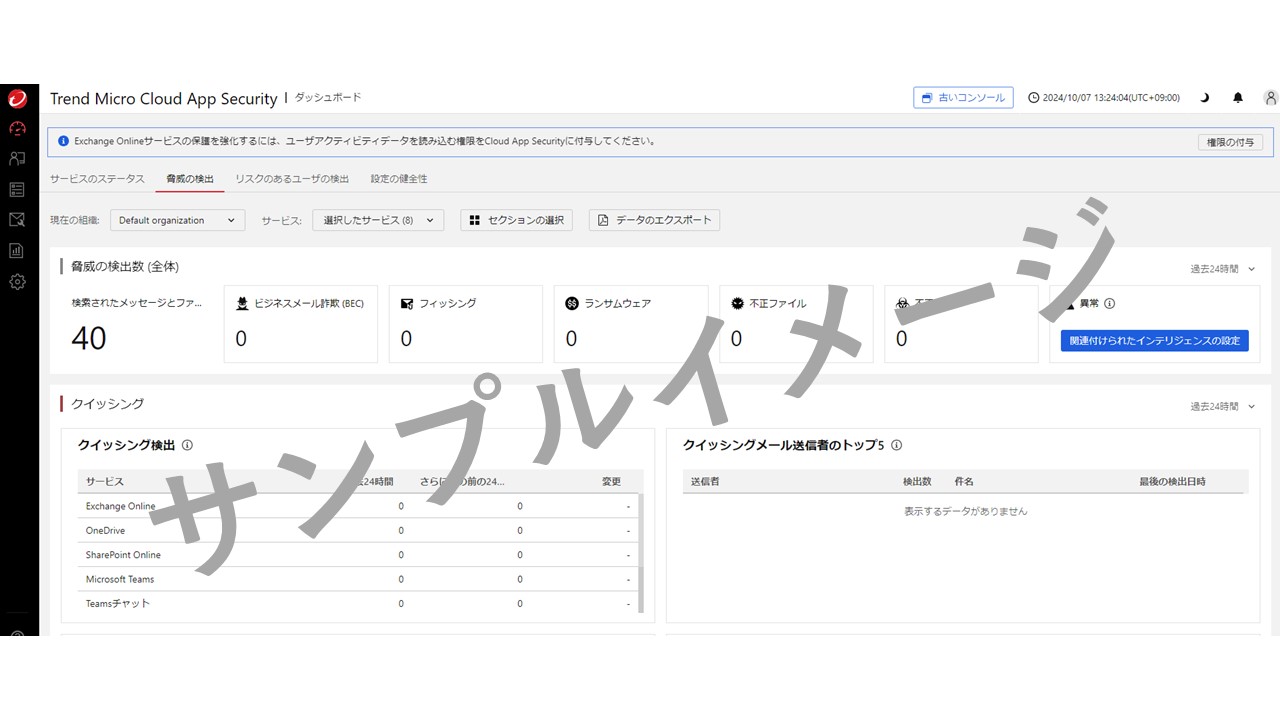1280x720 pixels.
Task: Click the 権限の付与 button
Action: pyautogui.click(x=1230, y=142)
